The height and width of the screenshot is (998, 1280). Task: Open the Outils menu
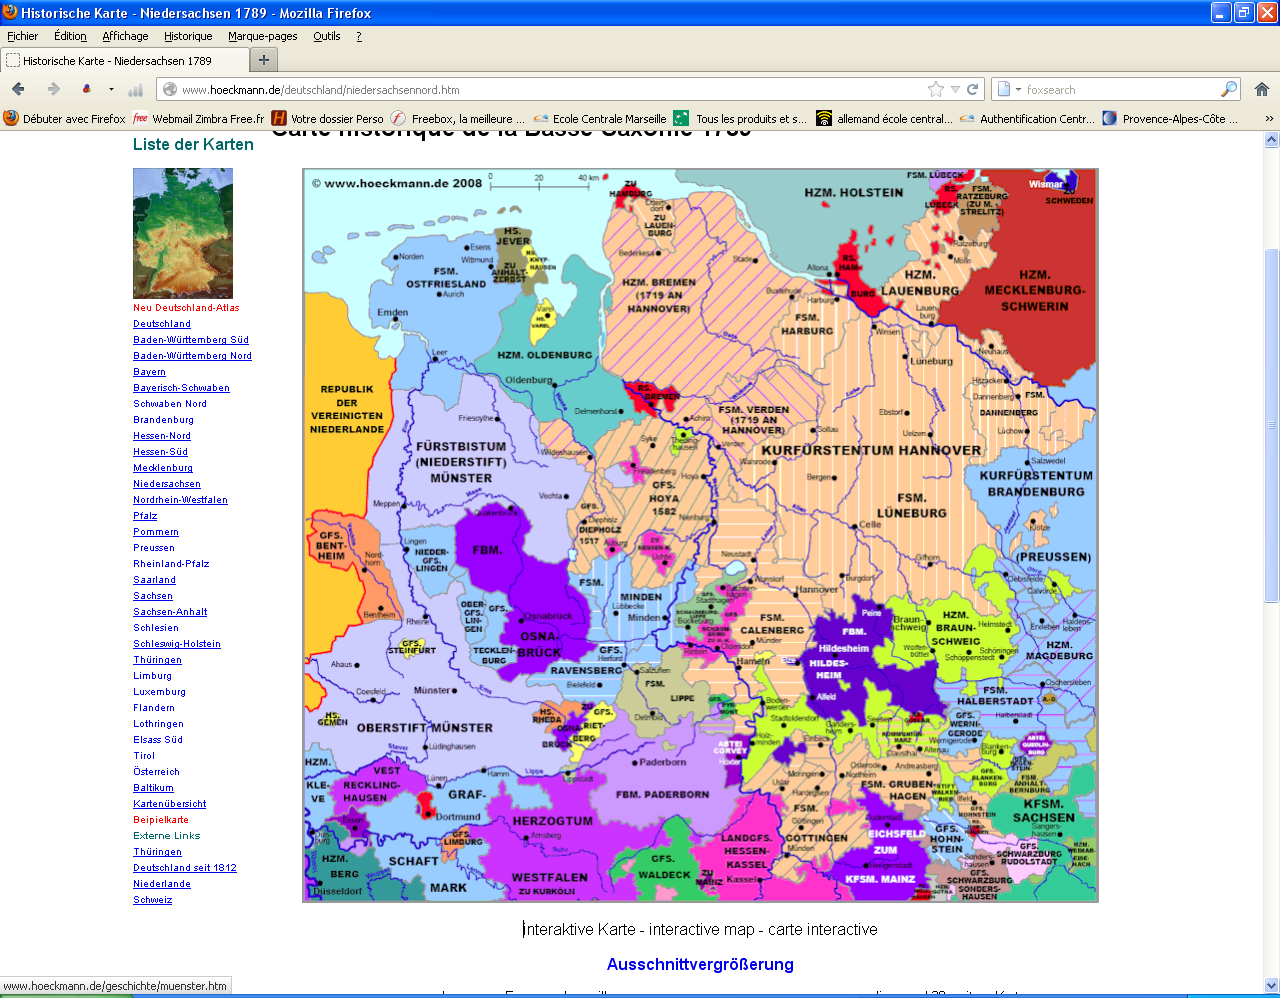click(x=327, y=36)
